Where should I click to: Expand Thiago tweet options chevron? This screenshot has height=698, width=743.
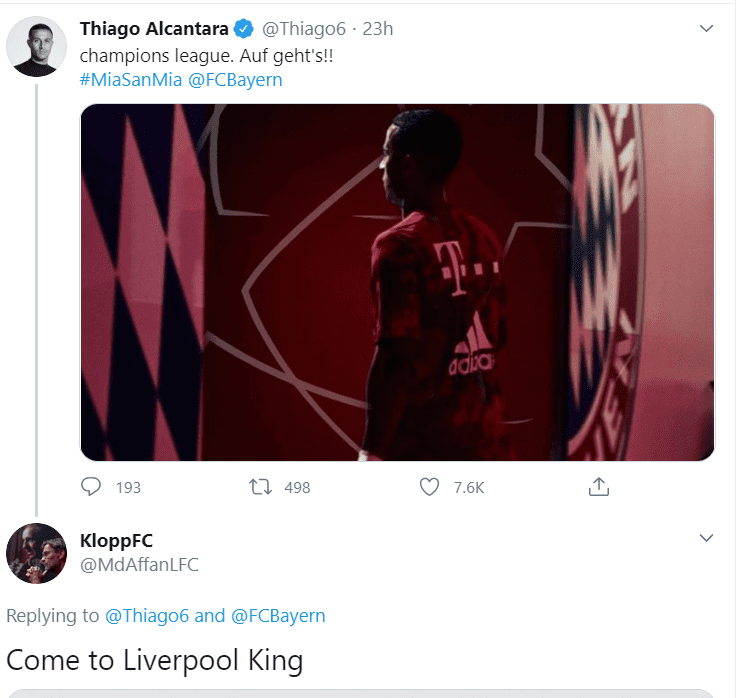(x=706, y=29)
